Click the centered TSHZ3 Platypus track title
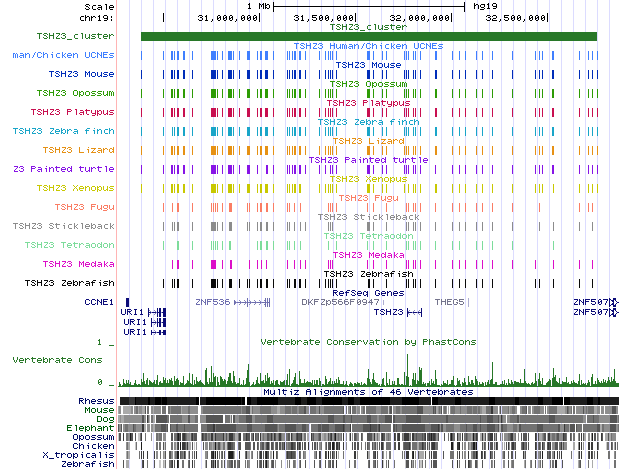Image resolution: width=620 pixels, height=469 pixels. (368, 102)
